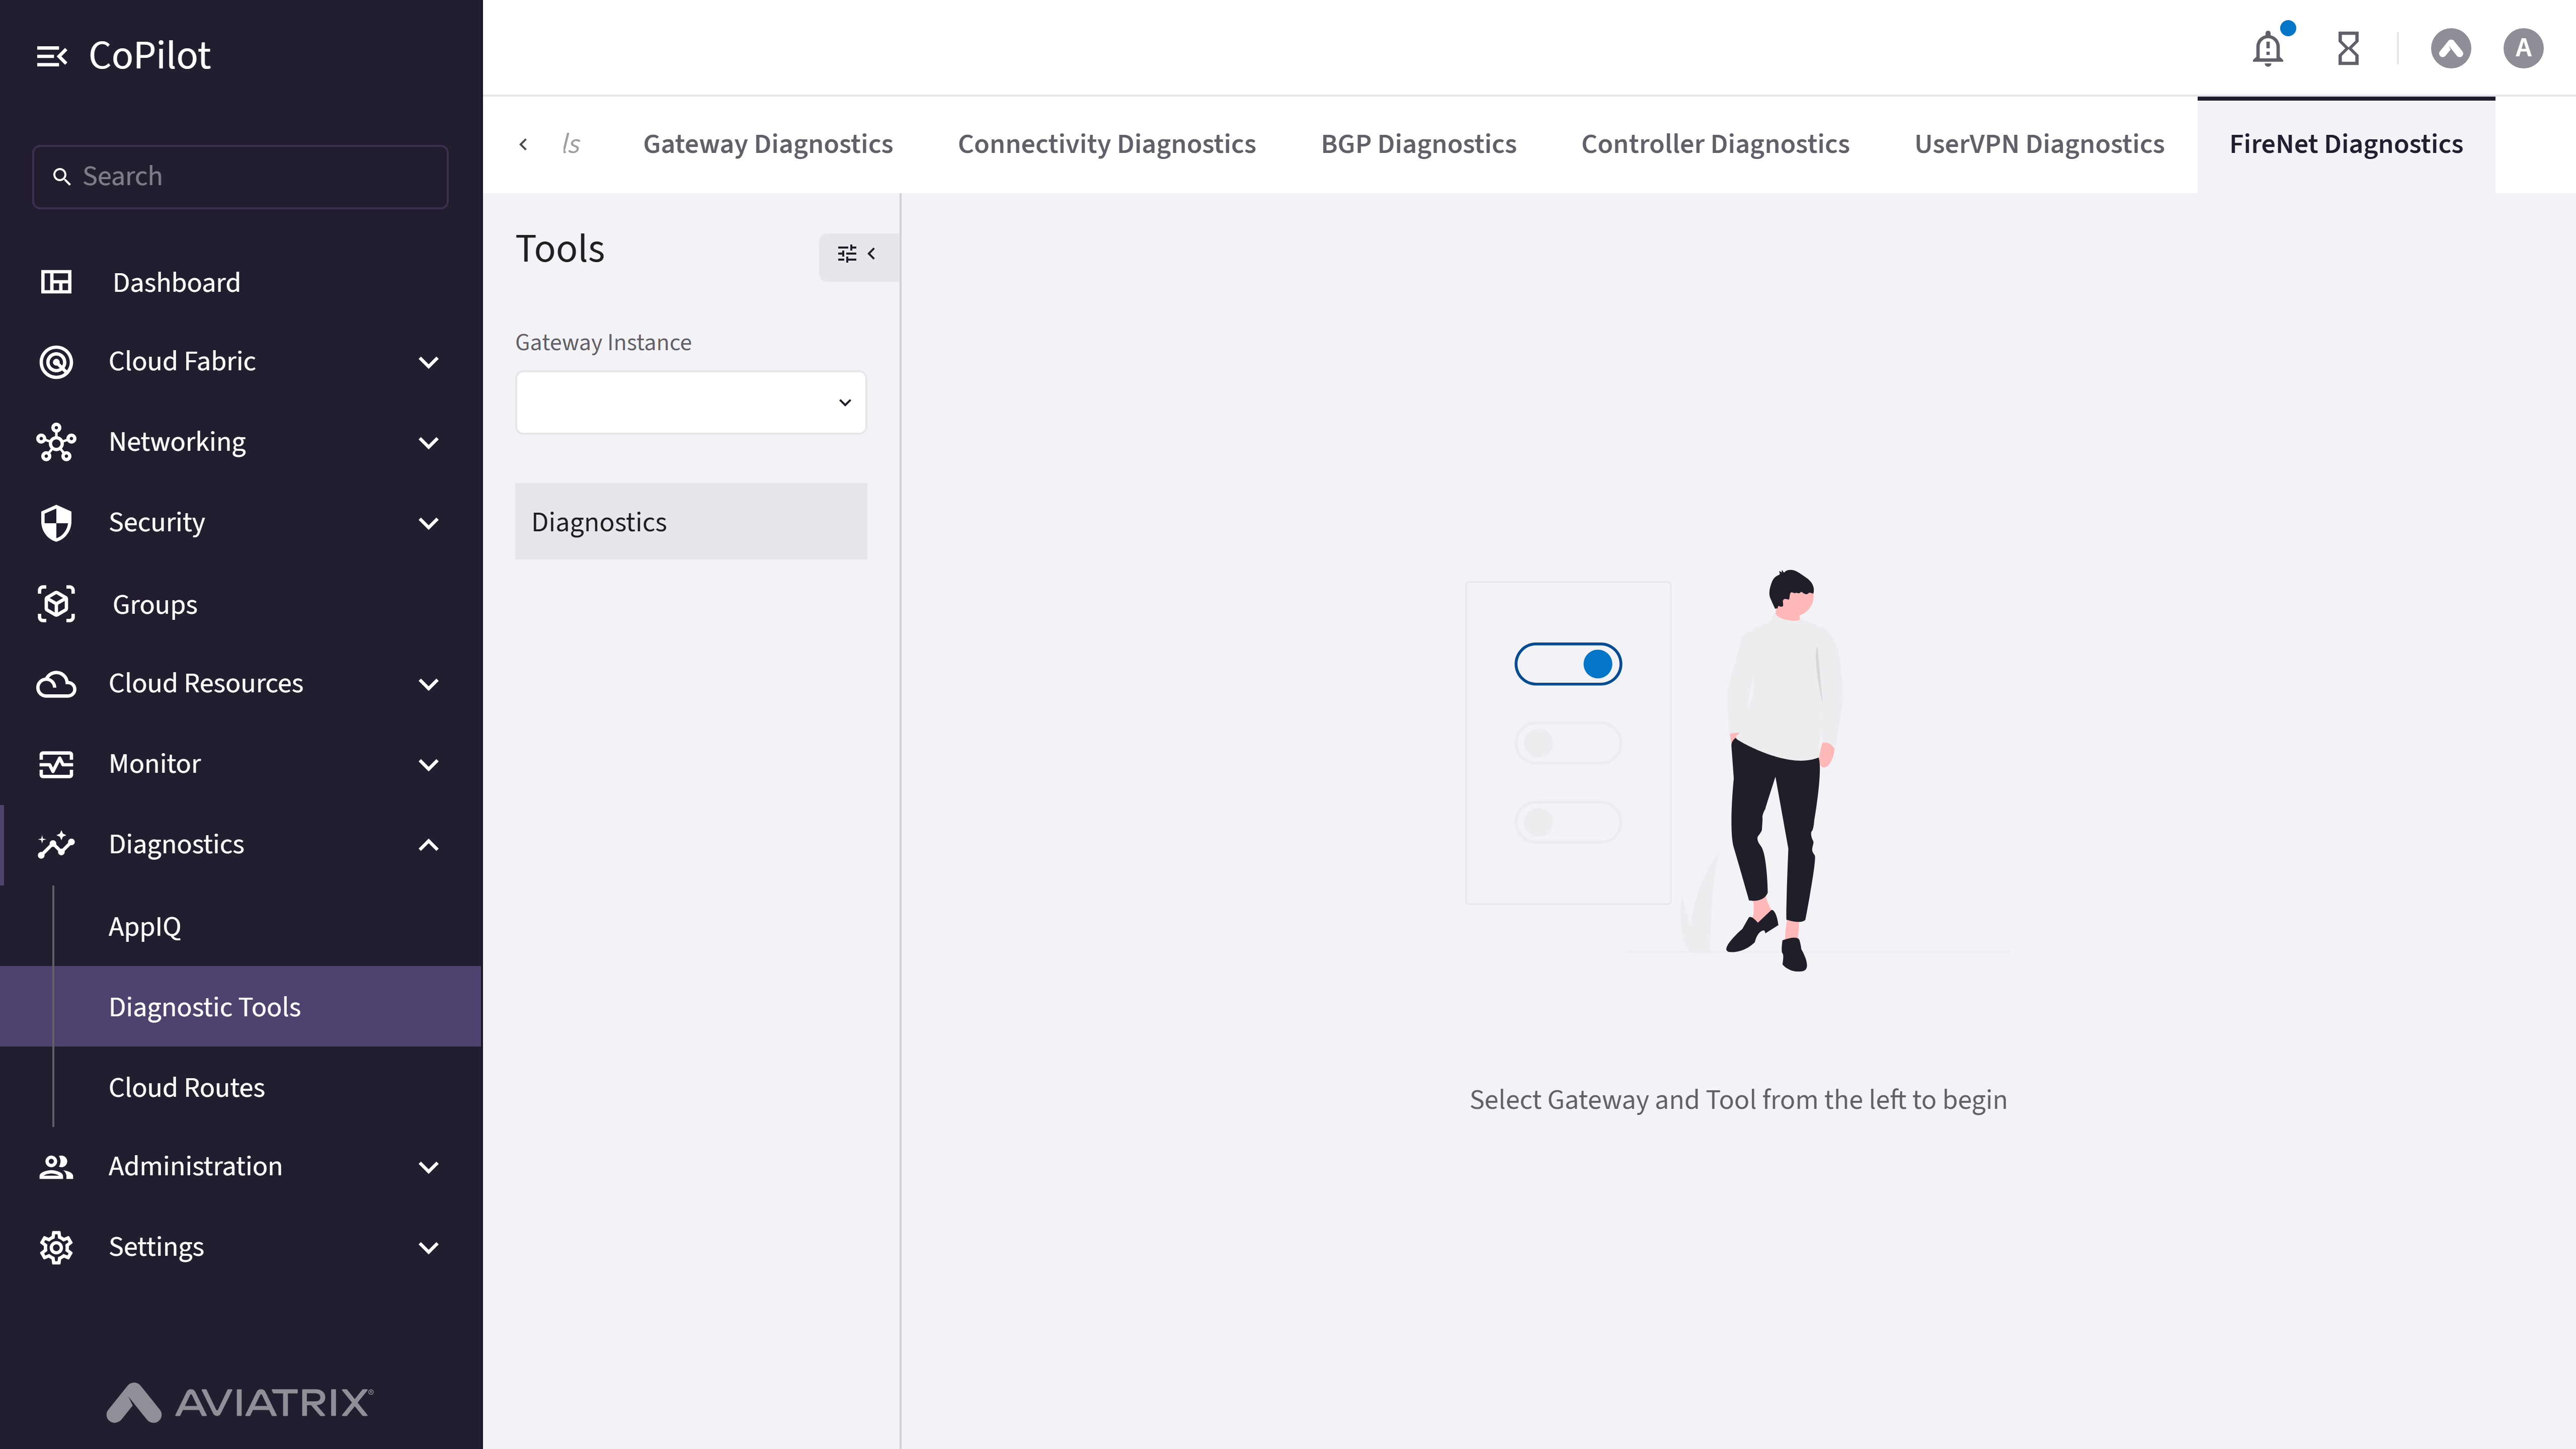This screenshot has width=2576, height=1449.
Task: Open the notifications bell
Action: pos(2268,48)
